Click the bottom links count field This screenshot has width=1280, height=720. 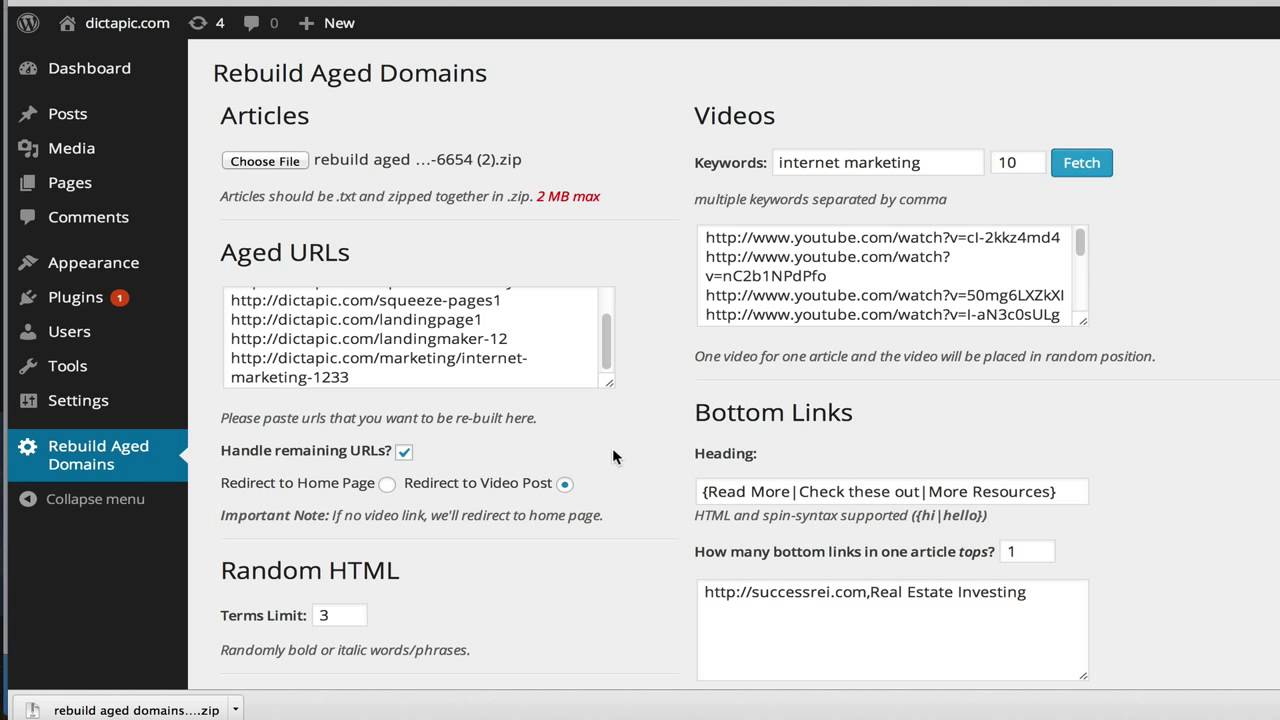pyautogui.click(x=1027, y=551)
